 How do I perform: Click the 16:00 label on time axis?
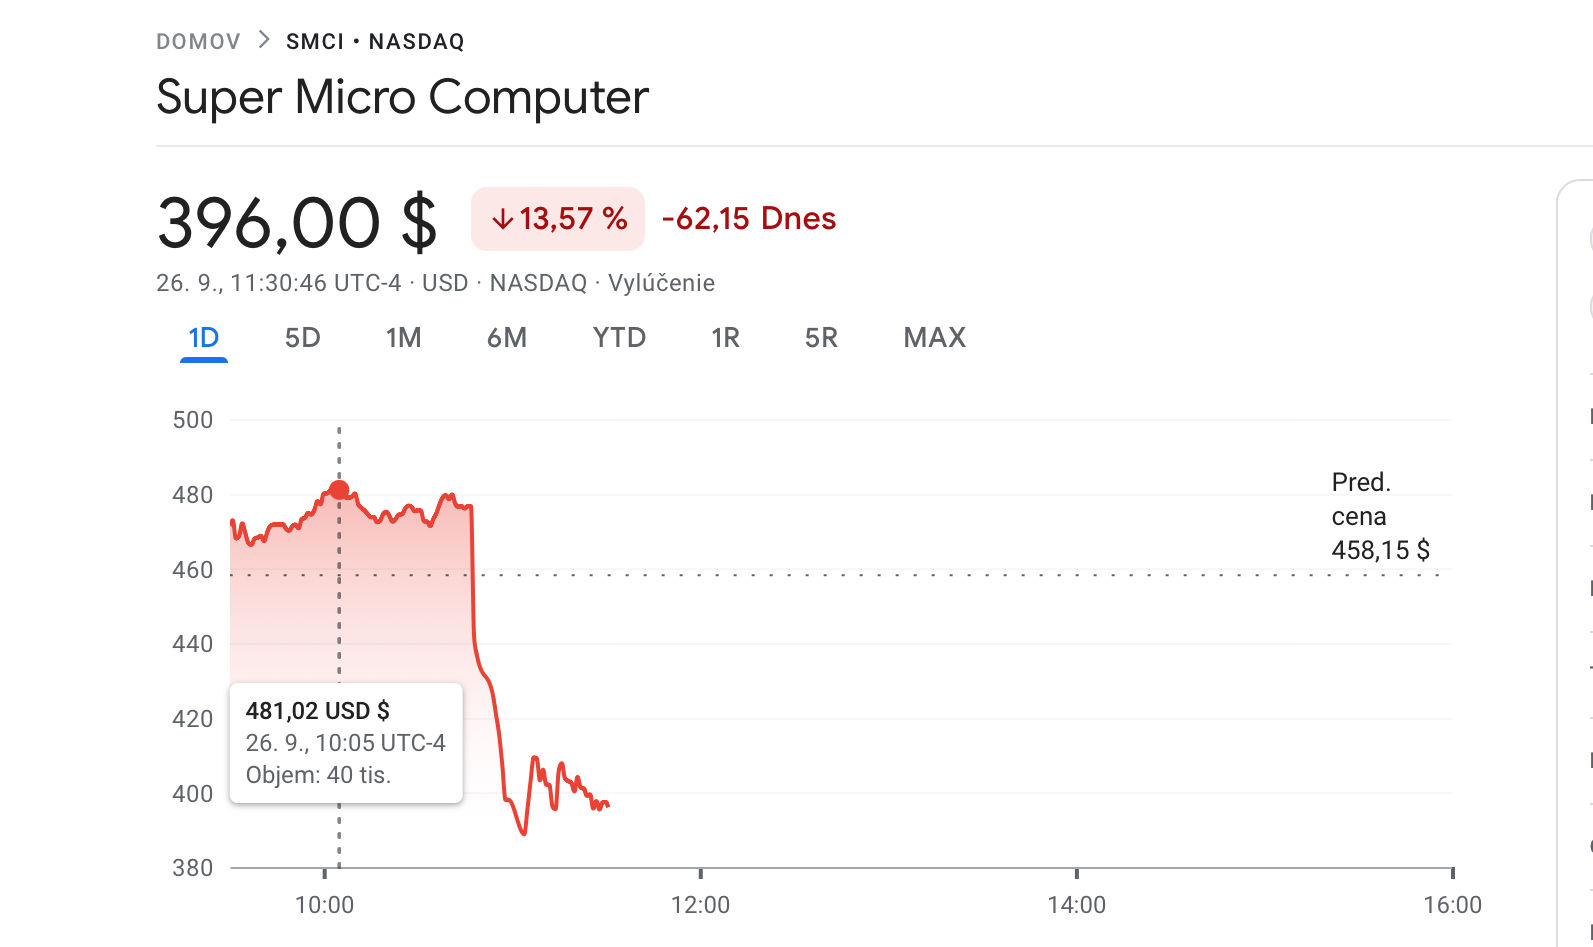coord(1452,905)
